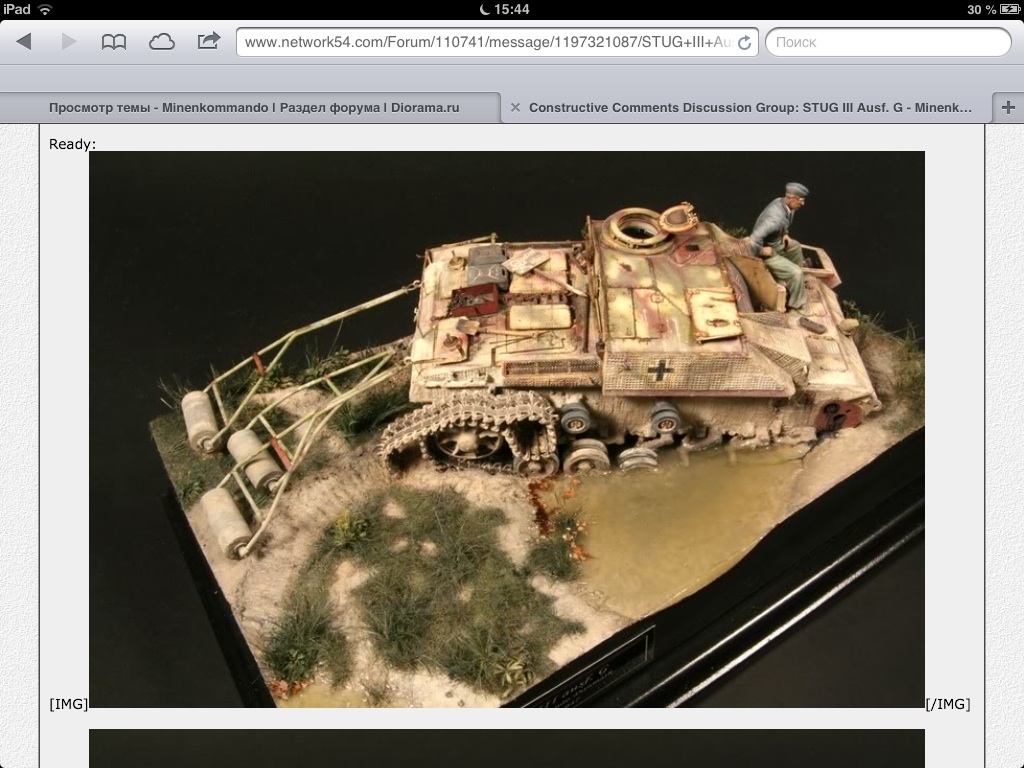1024x768 pixels.
Task: Select the Constructive Comments Discussion Group tab title
Action: (x=750, y=107)
